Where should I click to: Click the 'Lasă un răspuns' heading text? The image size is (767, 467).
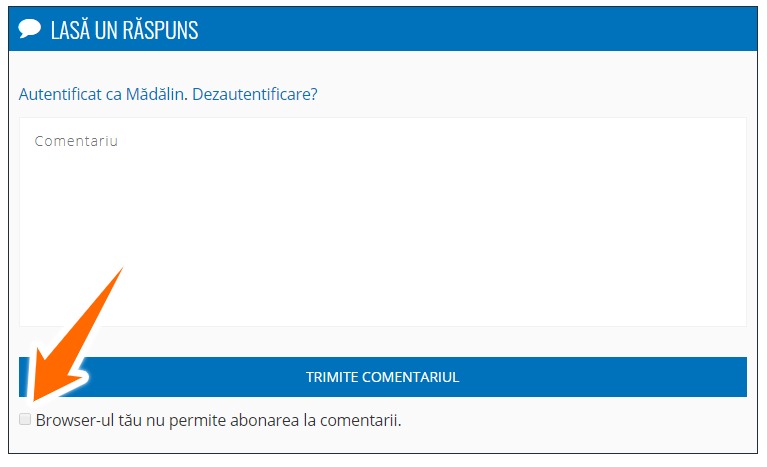[125, 29]
